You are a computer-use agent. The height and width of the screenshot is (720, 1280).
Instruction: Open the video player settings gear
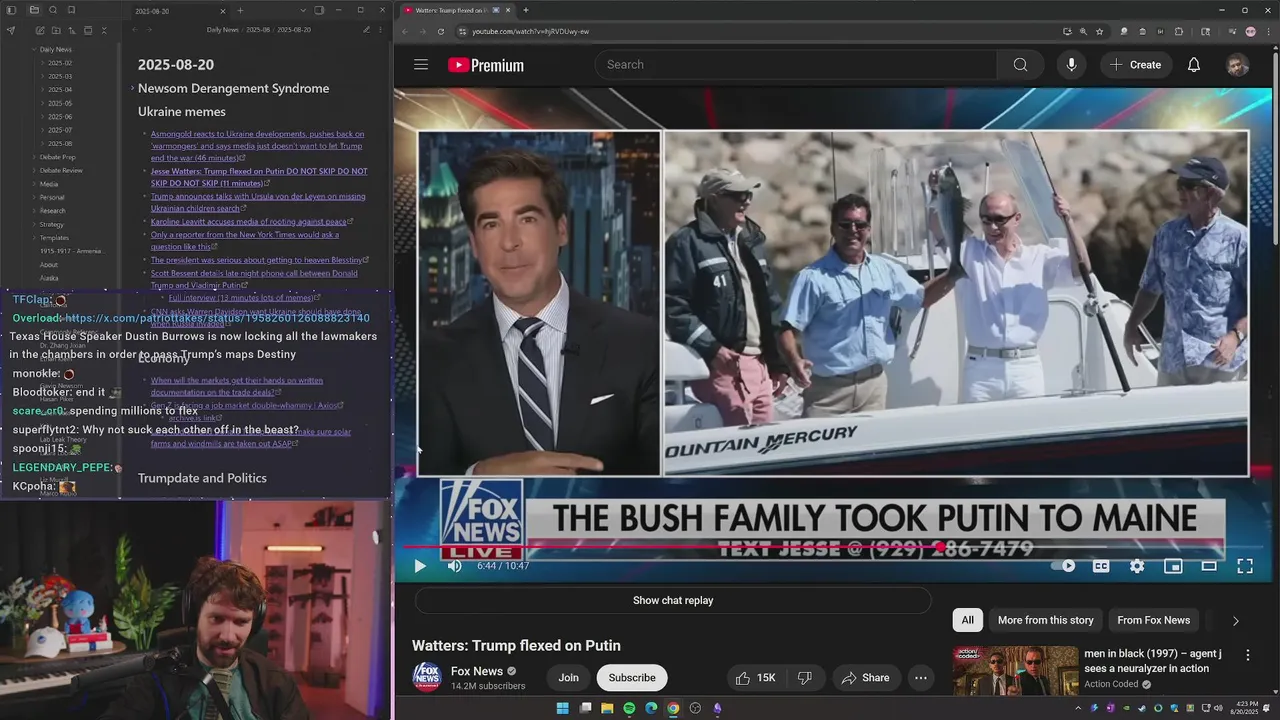tap(1137, 566)
